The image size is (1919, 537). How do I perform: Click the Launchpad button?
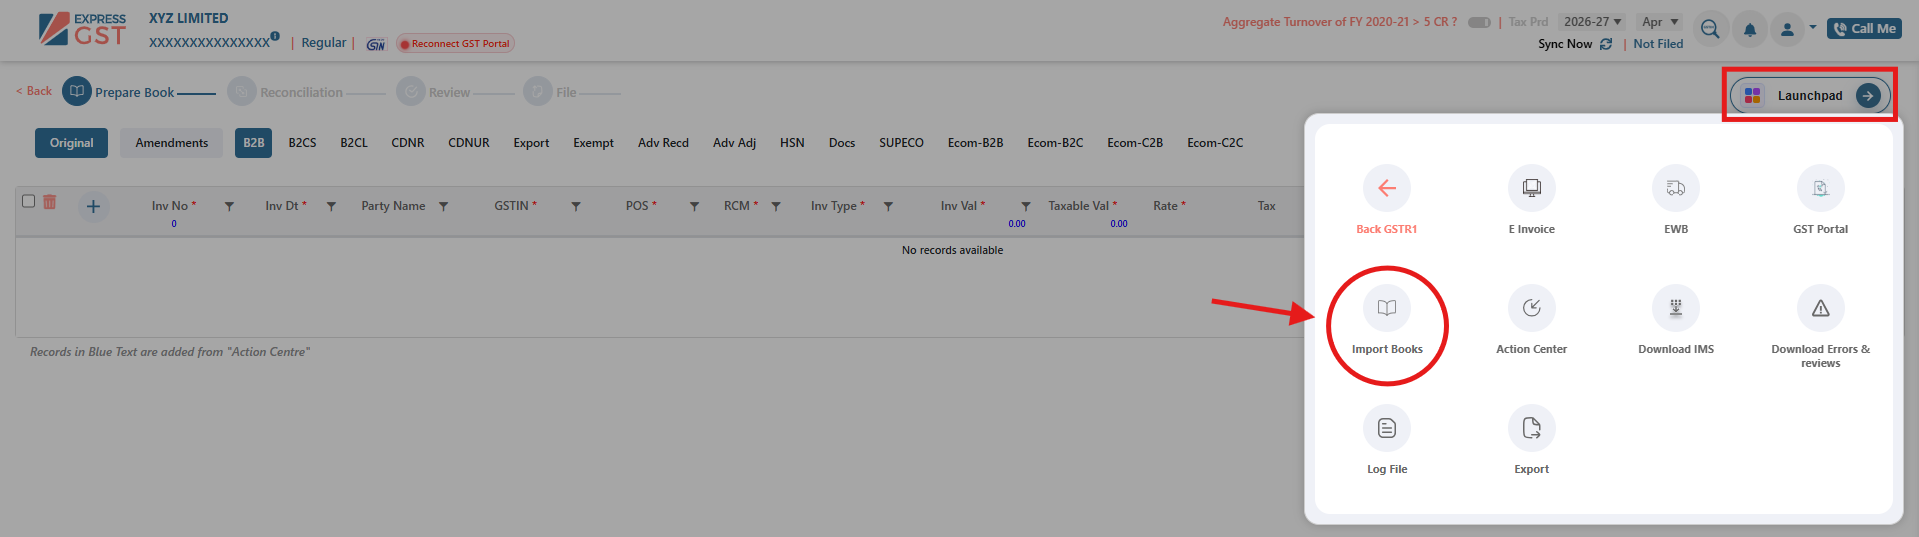(x=1809, y=96)
